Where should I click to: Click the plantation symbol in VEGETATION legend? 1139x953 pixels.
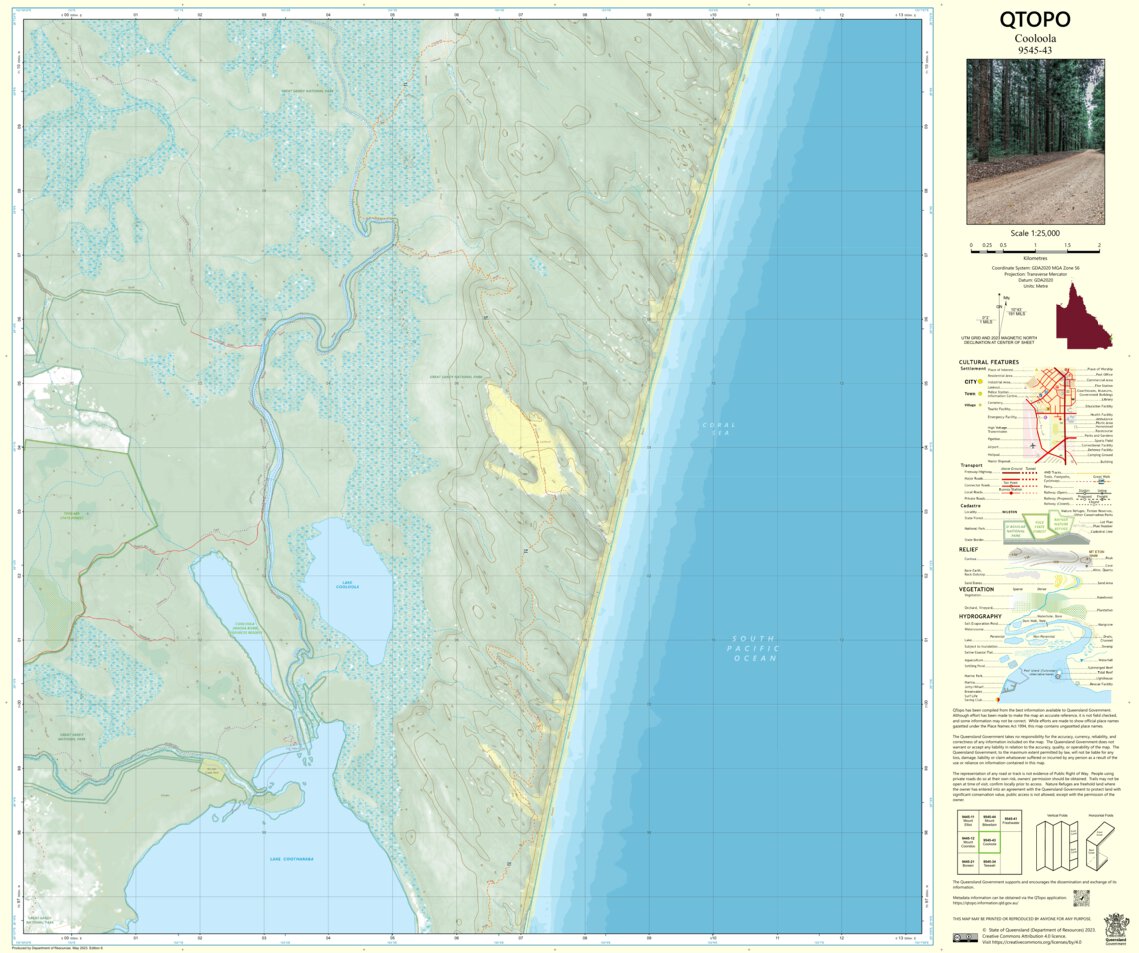1080,611
